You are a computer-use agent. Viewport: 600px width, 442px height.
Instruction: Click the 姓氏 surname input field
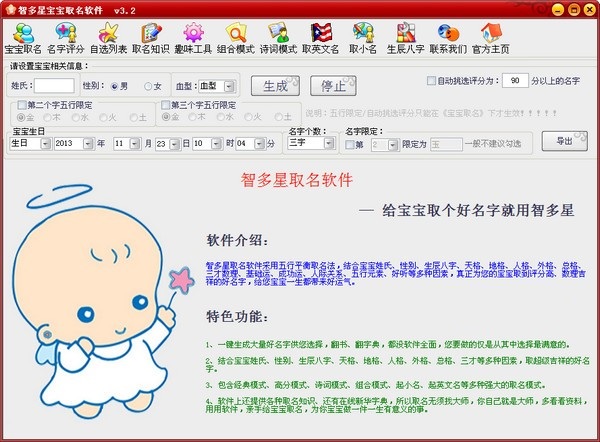click(54, 86)
